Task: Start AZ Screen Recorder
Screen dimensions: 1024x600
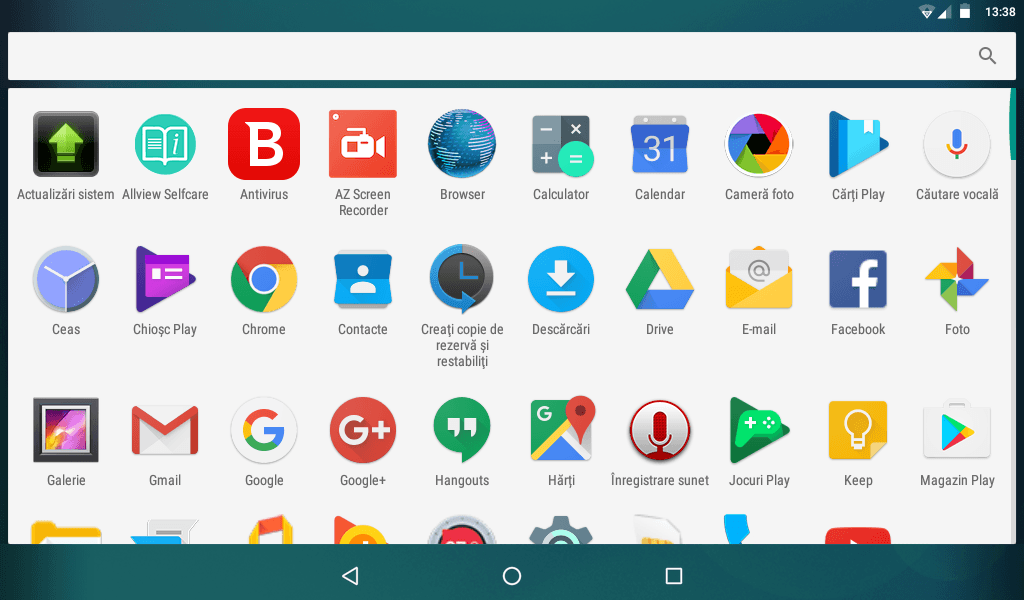Action: pyautogui.click(x=363, y=144)
